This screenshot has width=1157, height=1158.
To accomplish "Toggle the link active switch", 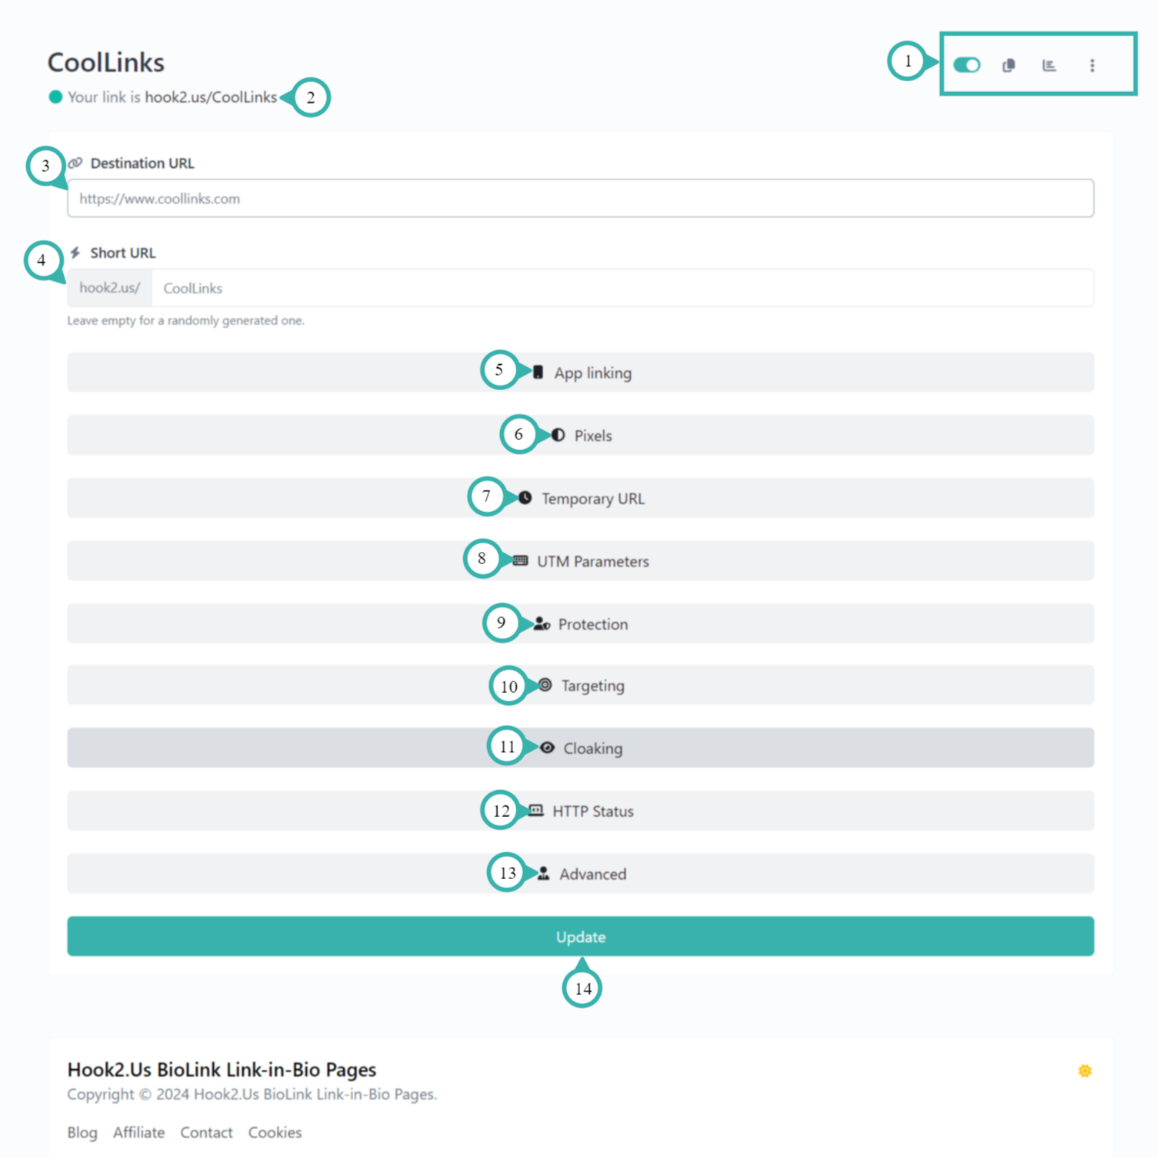I will click(966, 65).
